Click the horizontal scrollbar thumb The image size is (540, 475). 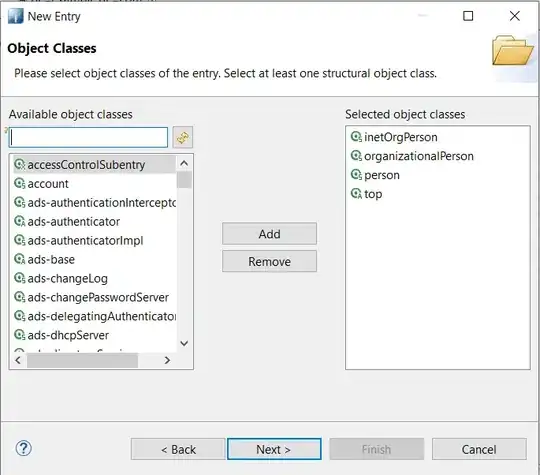pos(83,360)
